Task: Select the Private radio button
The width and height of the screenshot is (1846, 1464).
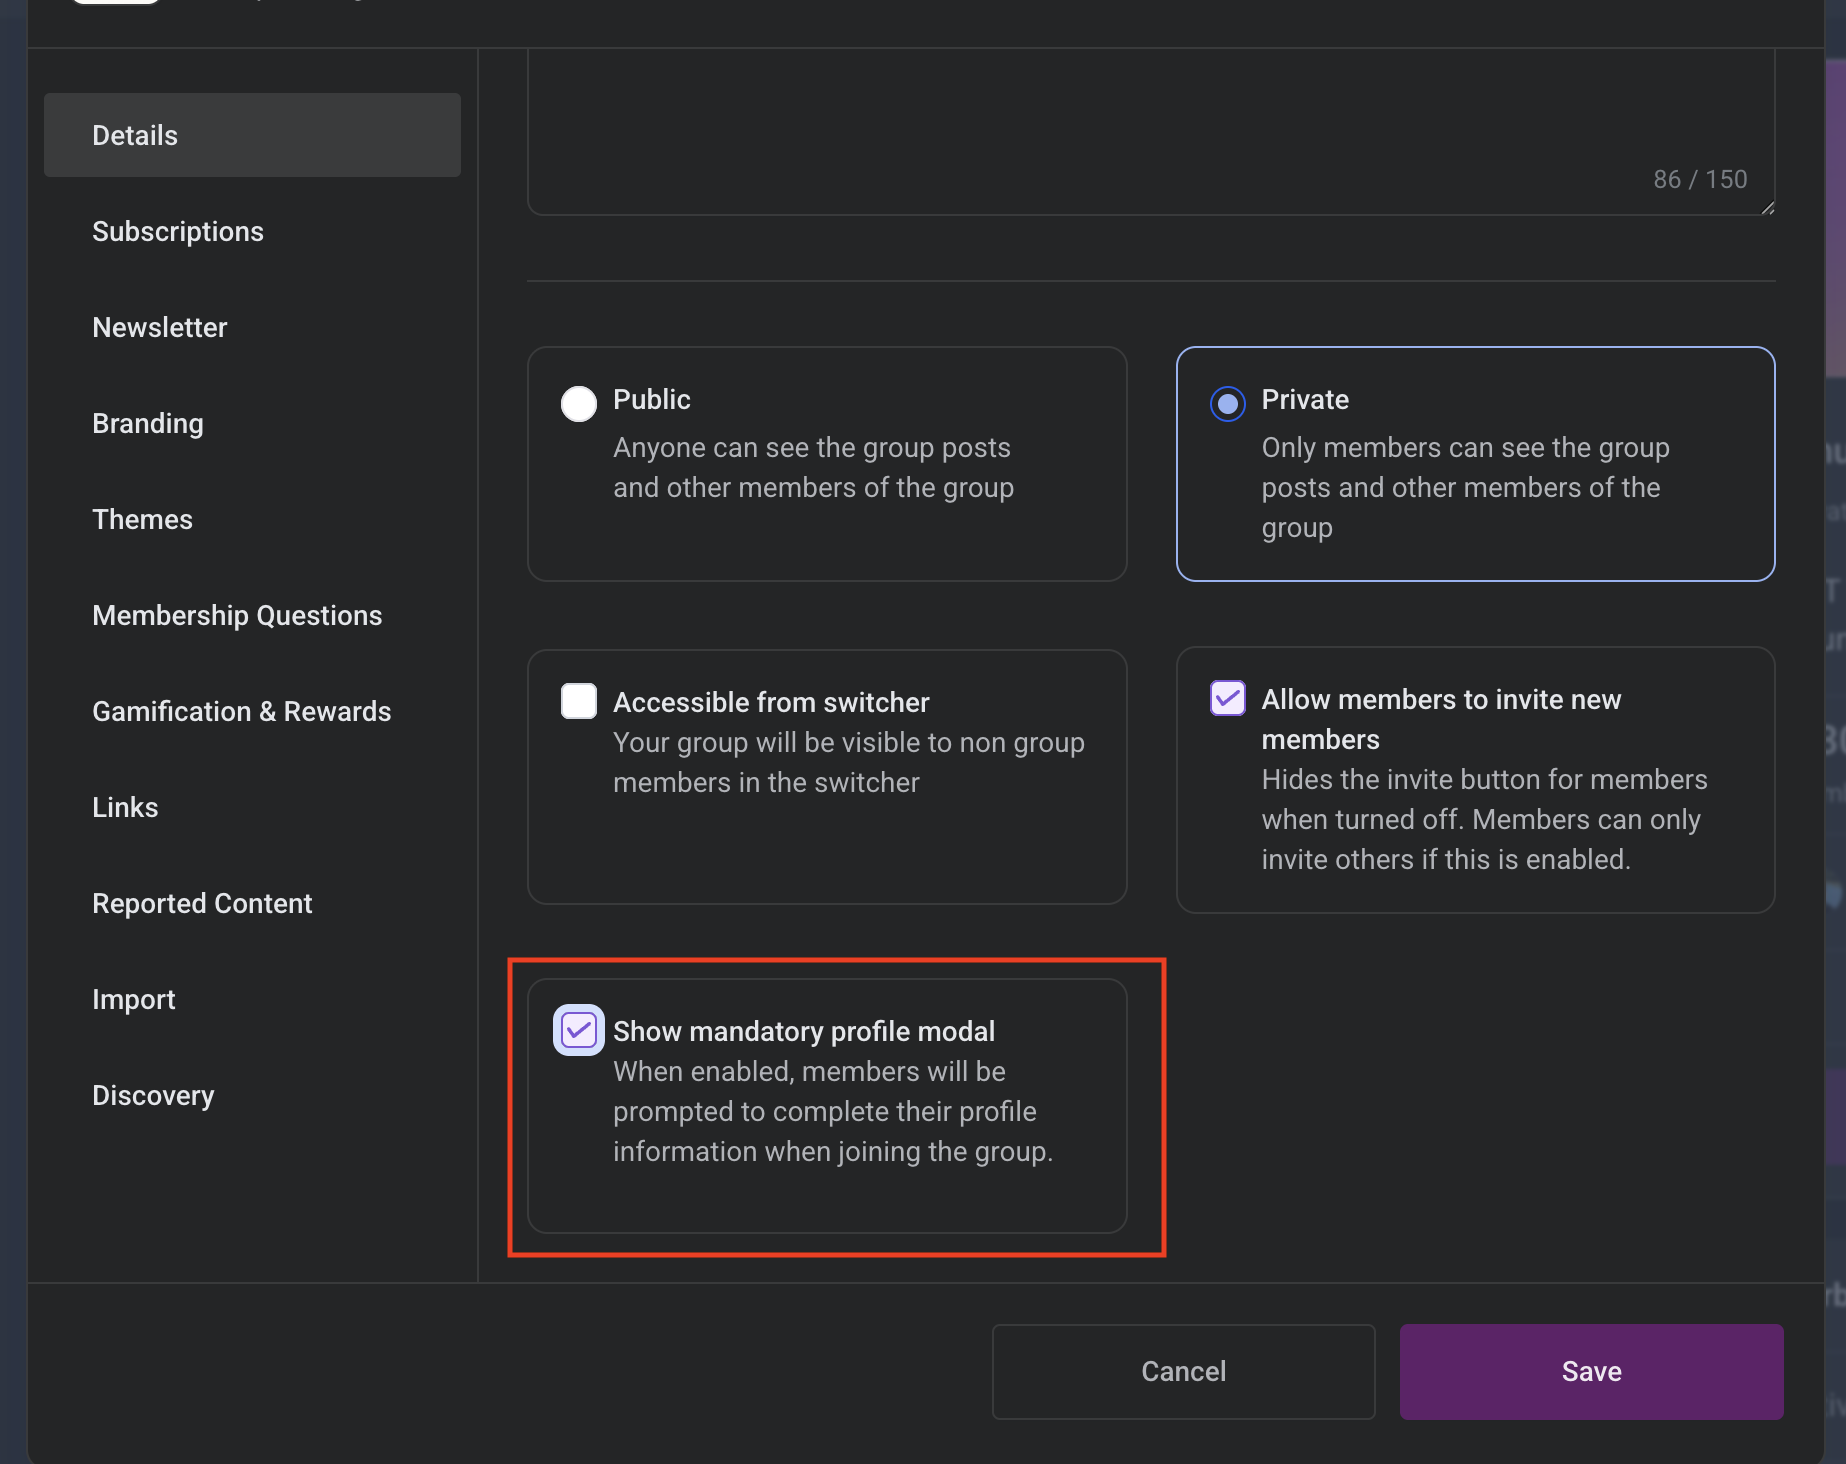Action: coord(1227,403)
